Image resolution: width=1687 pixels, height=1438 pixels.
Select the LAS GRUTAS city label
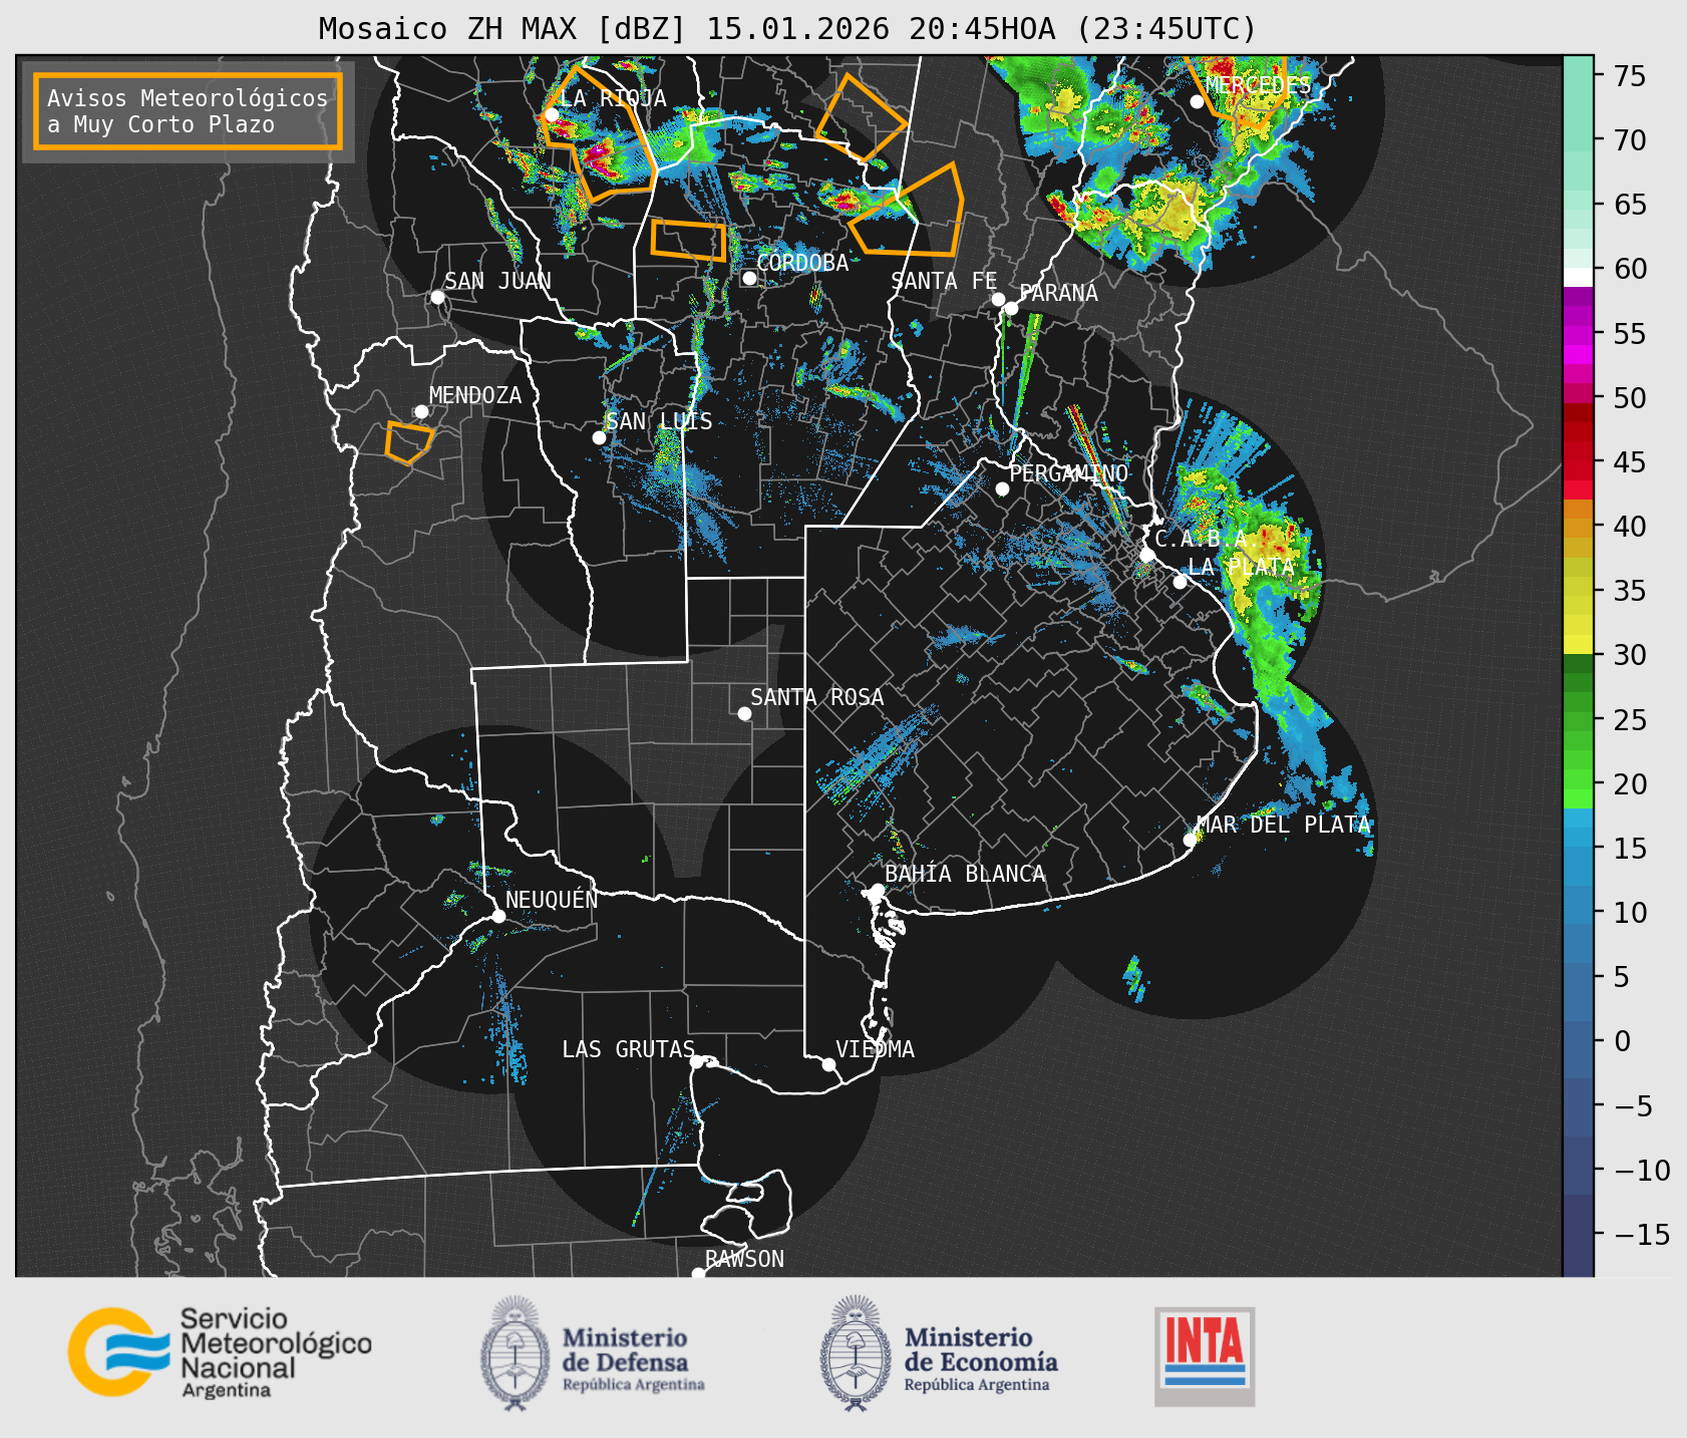[628, 1049]
